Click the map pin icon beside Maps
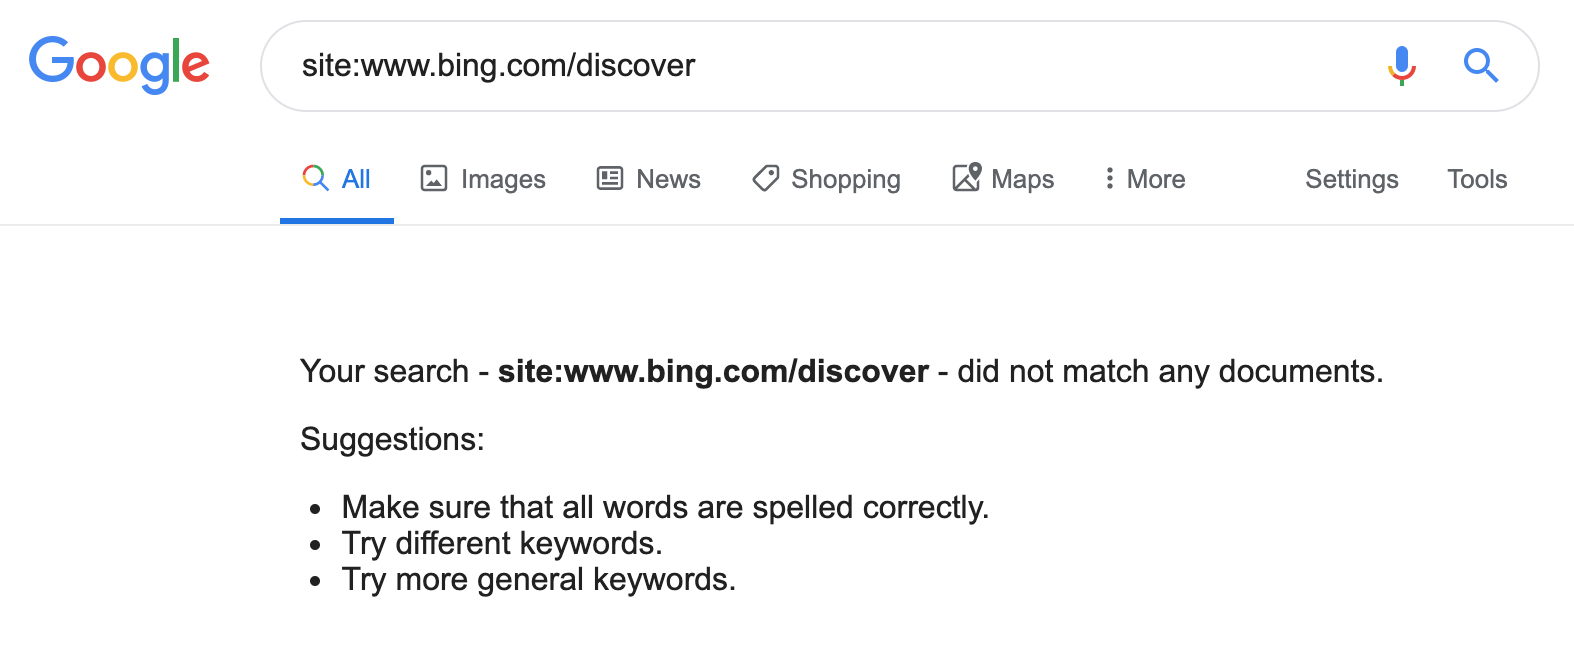The width and height of the screenshot is (1574, 662). click(x=966, y=178)
